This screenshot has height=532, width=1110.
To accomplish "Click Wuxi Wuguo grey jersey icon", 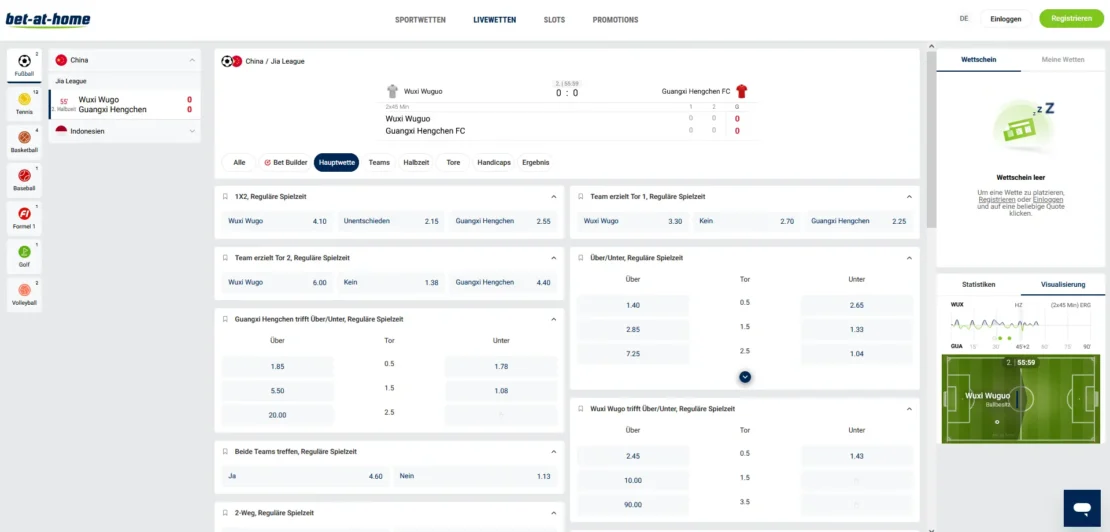I will tap(392, 91).
